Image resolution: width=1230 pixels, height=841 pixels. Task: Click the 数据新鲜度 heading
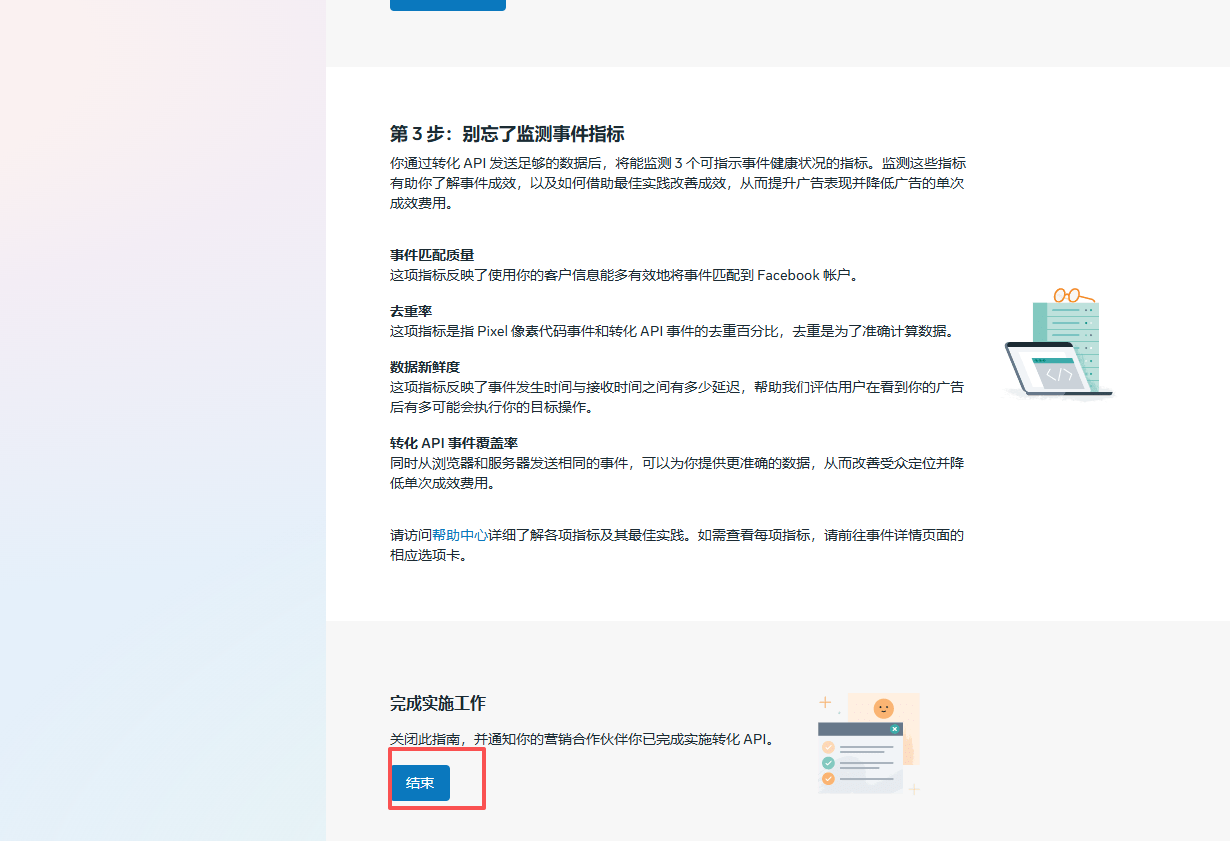[425, 367]
